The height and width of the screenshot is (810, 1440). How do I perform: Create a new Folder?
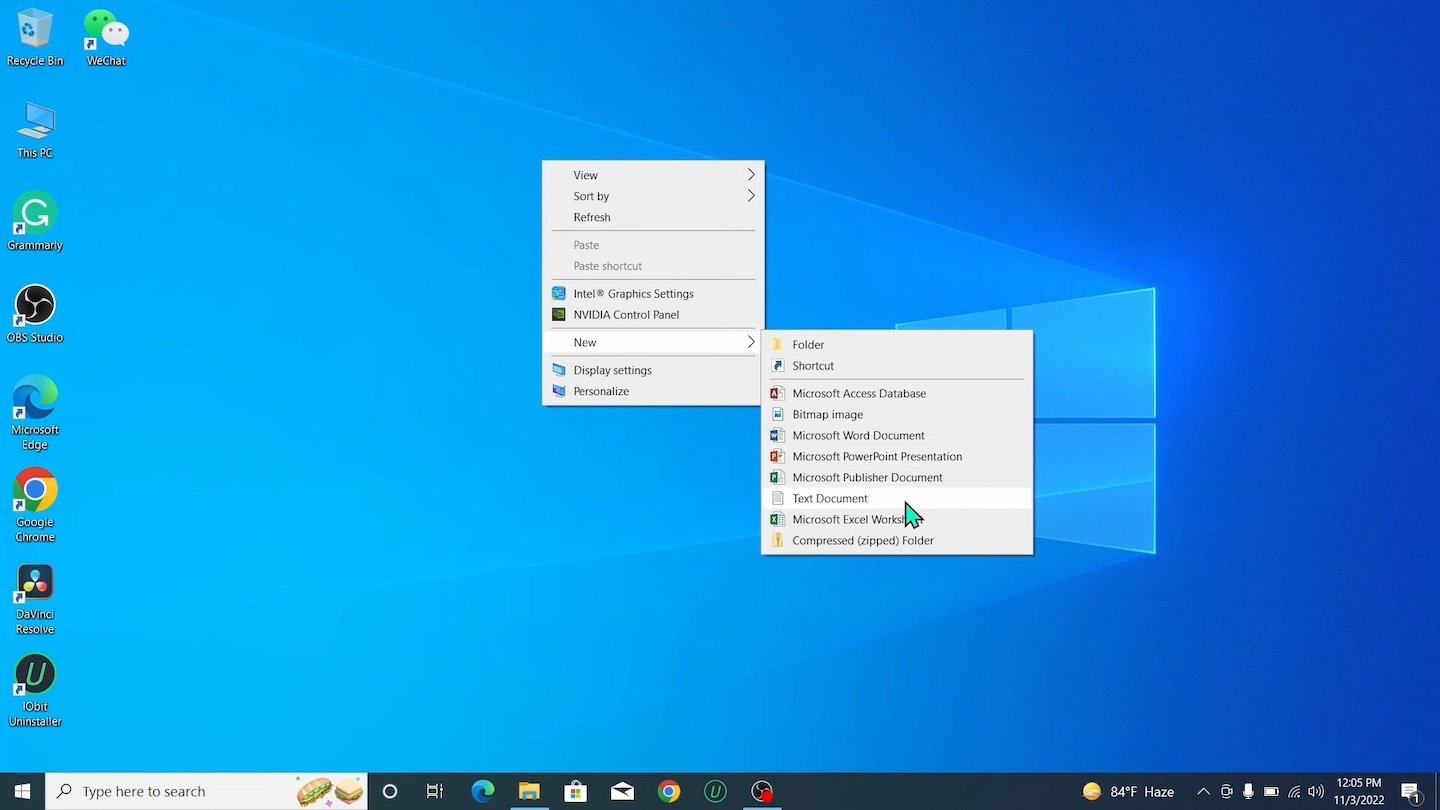pos(897,344)
